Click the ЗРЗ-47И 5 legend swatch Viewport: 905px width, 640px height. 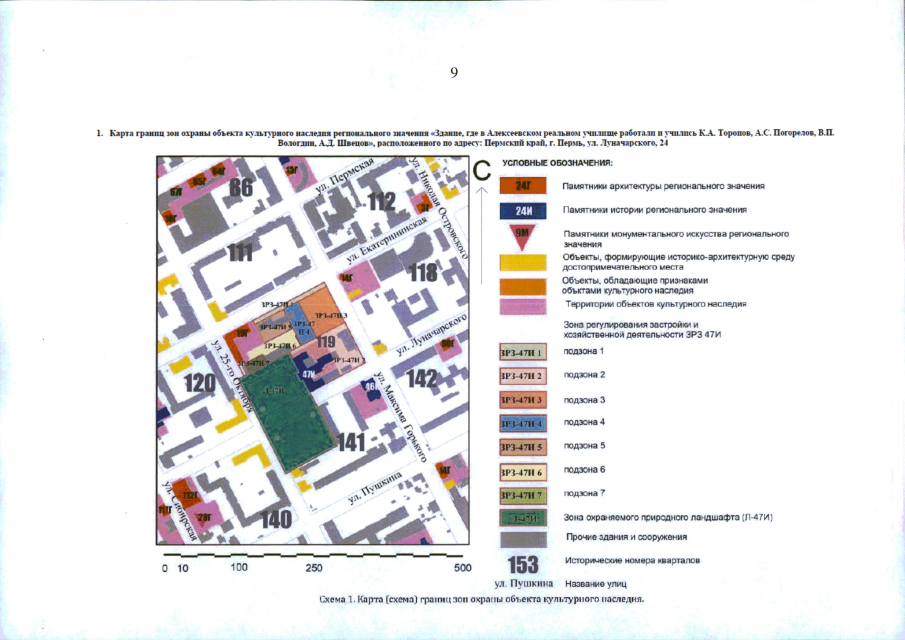coord(523,447)
